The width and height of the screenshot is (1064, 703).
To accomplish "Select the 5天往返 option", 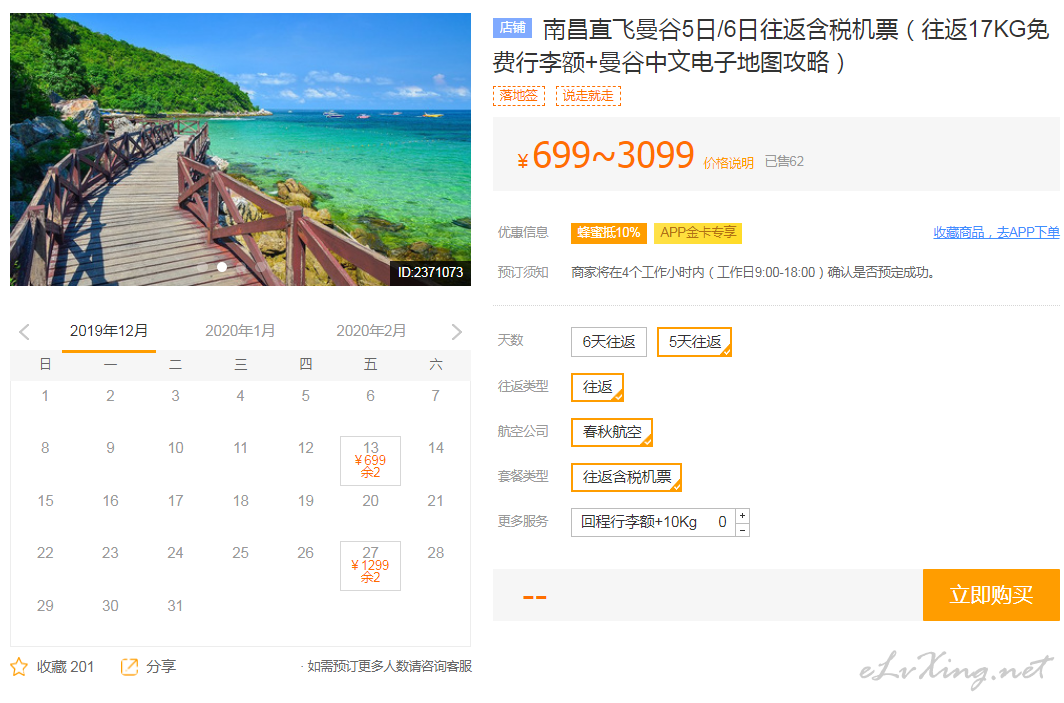I will click(x=694, y=342).
